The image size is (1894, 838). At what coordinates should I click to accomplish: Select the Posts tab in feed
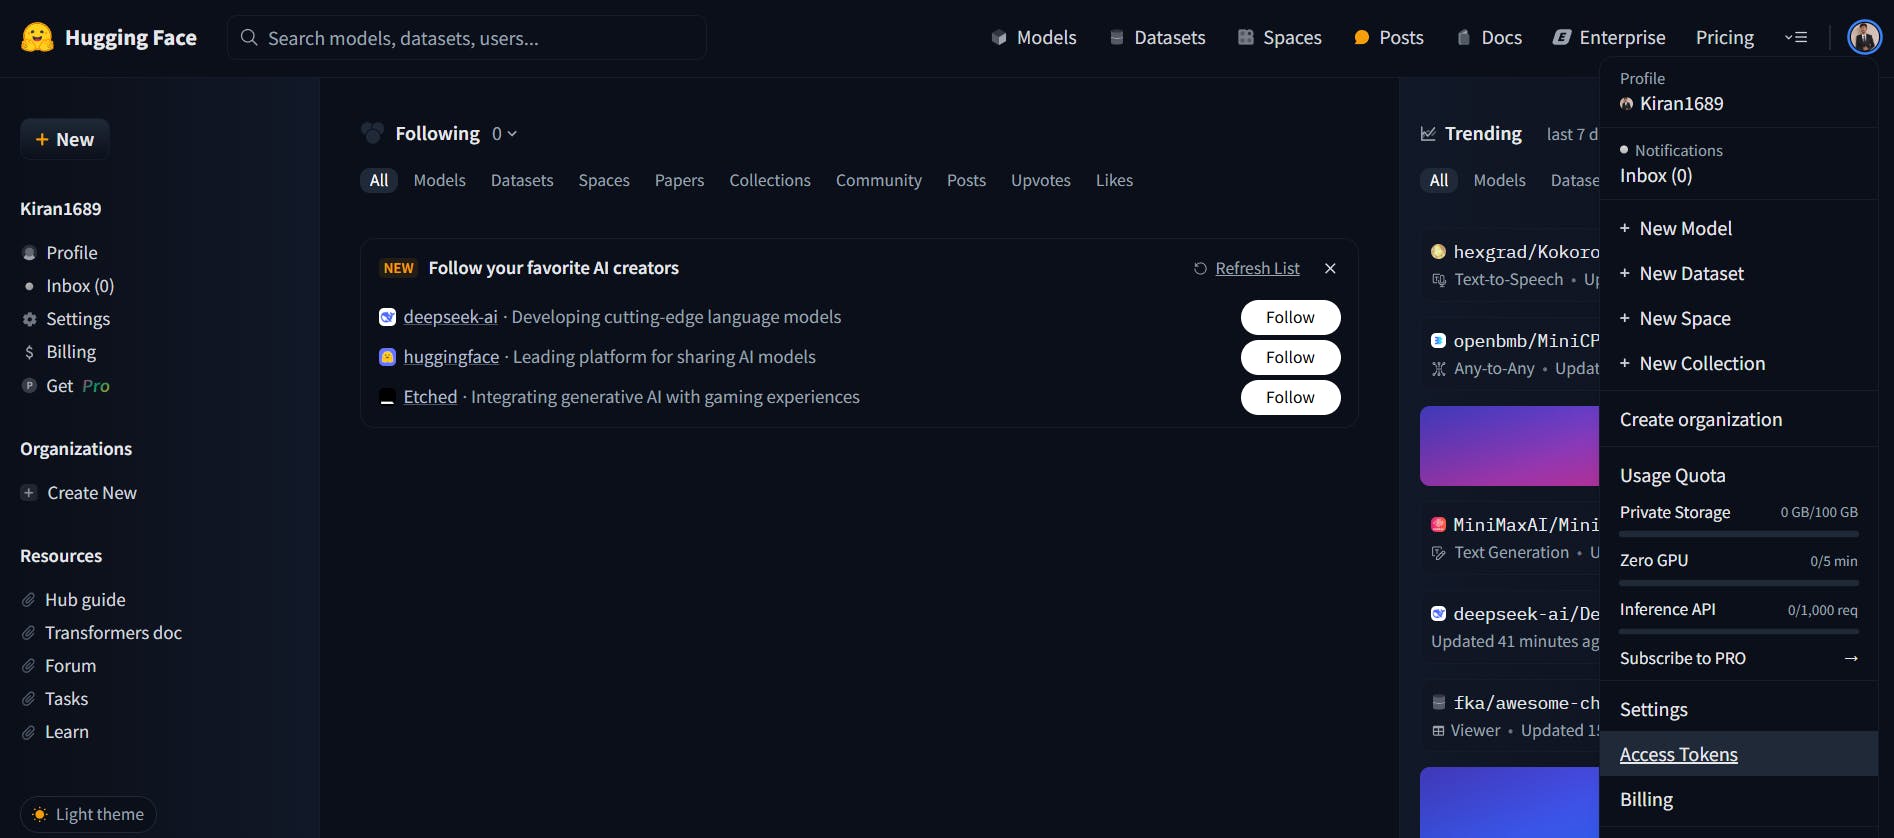point(967,181)
